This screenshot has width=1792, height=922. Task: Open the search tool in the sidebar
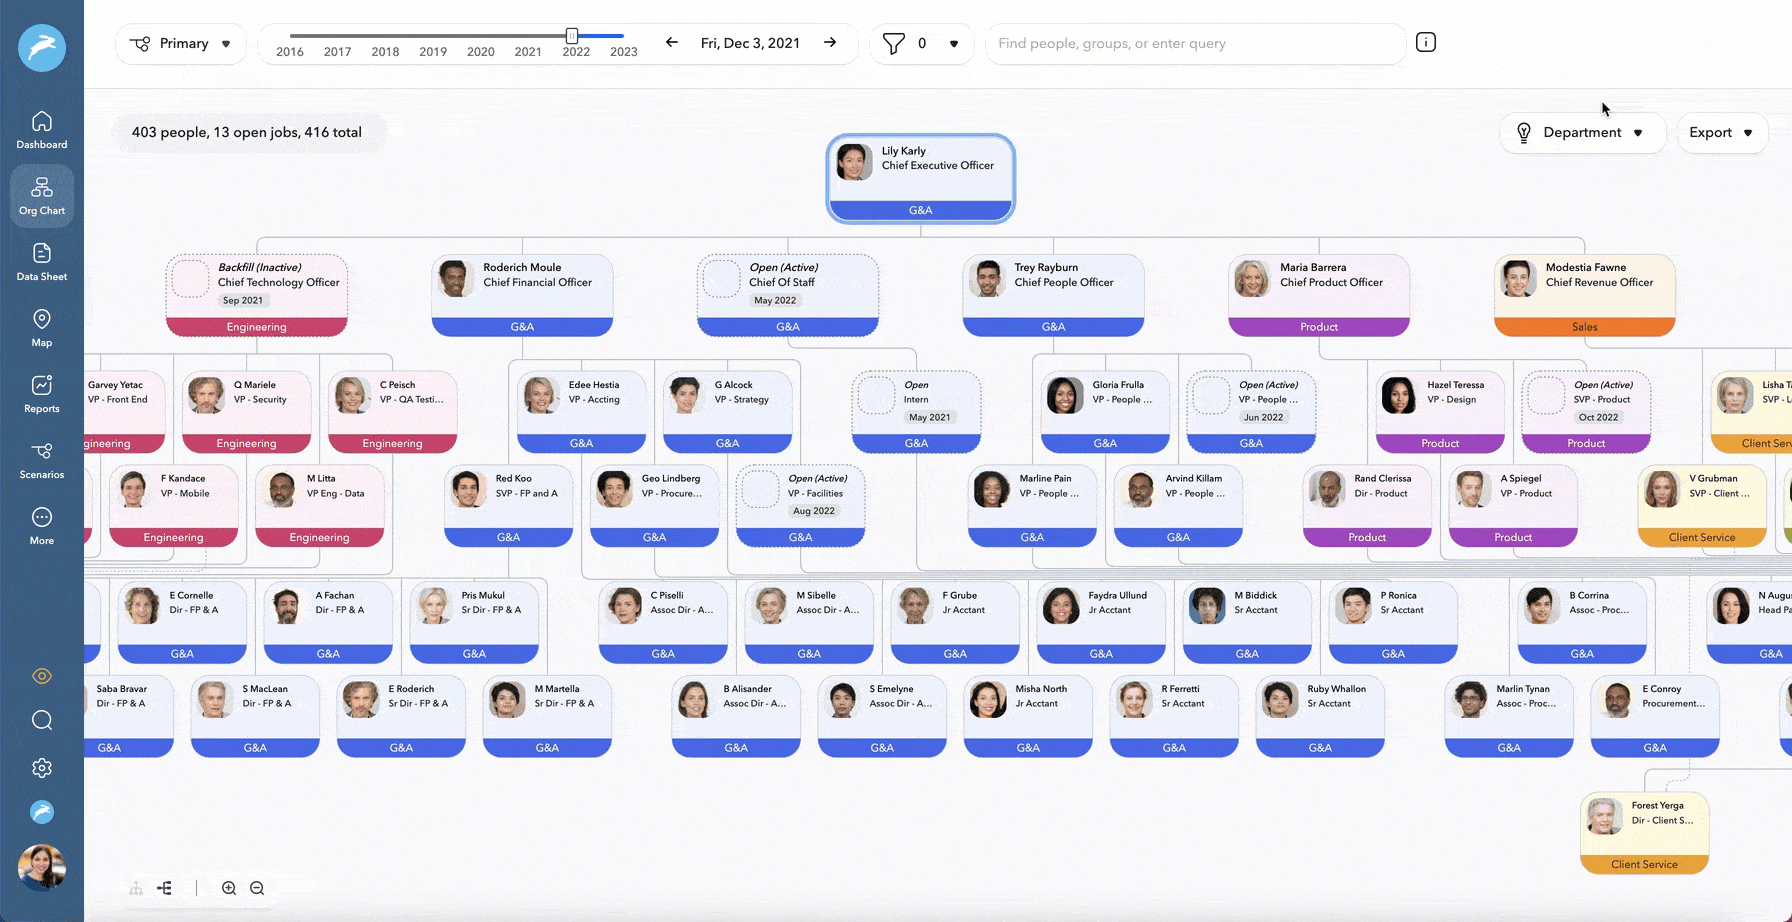[41, 720]
